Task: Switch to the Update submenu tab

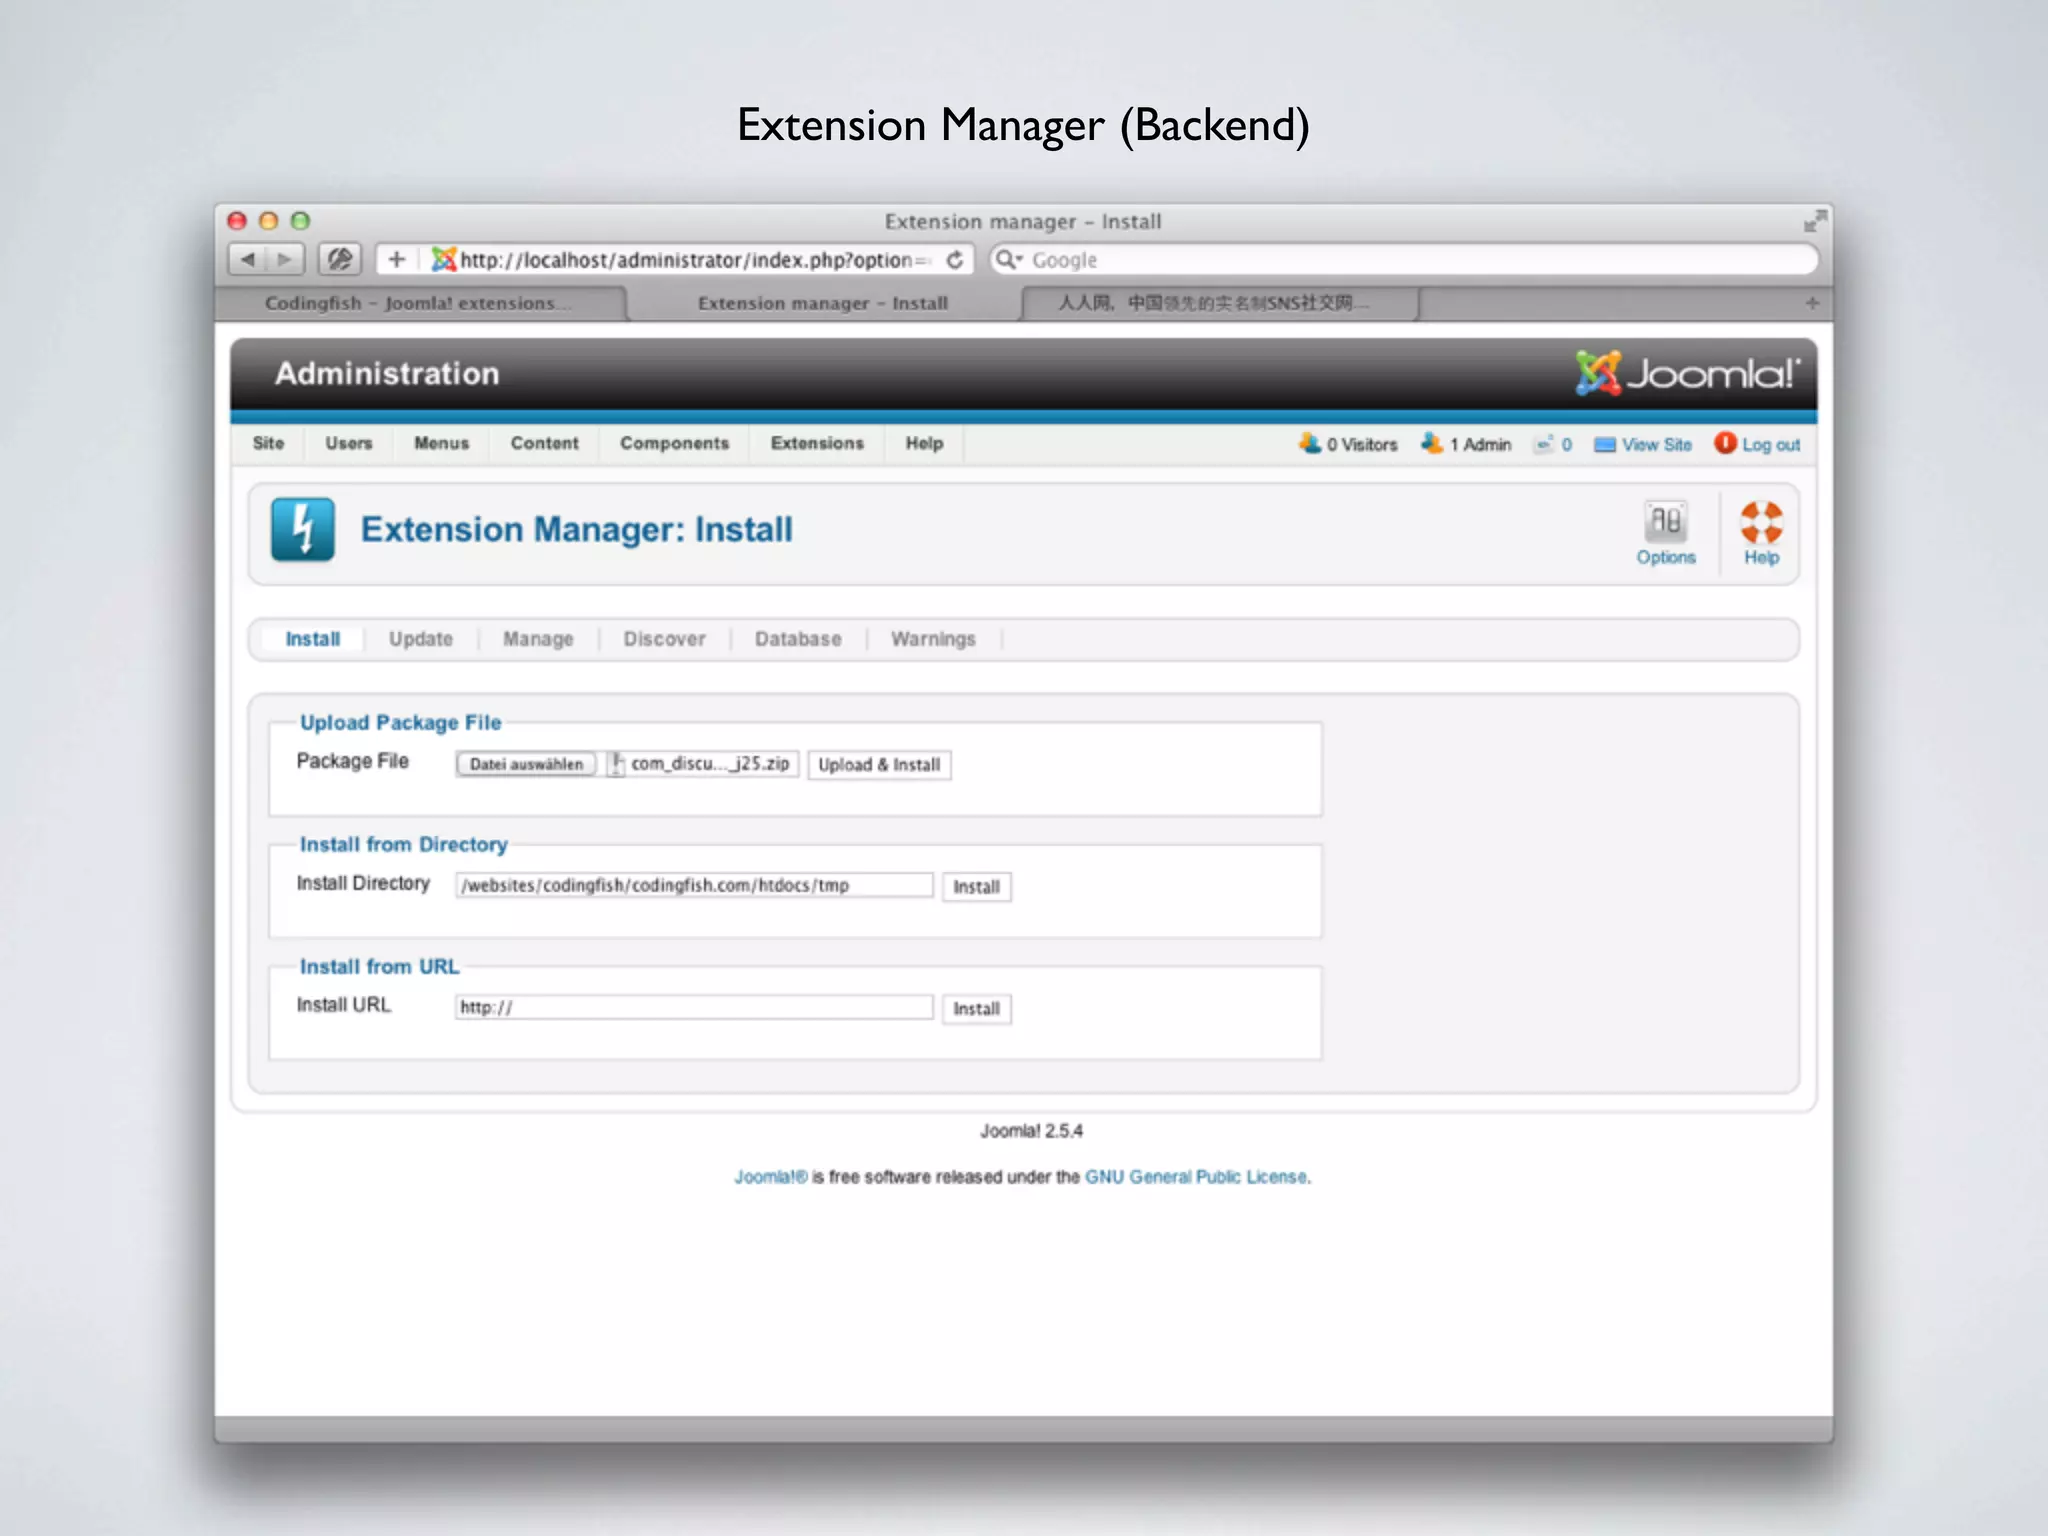Action: (x=420, y=639)
